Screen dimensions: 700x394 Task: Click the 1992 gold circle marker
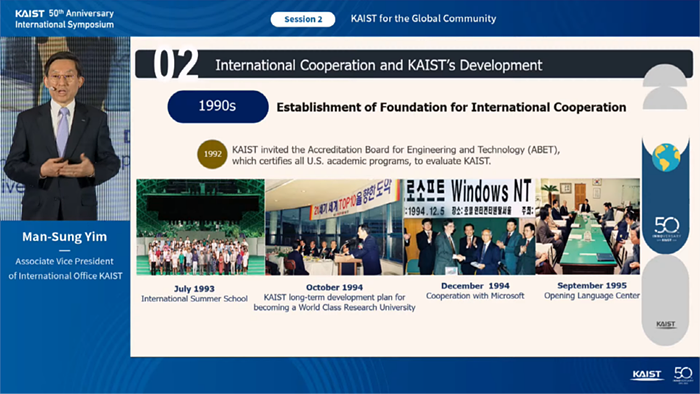click(x=212, y=154)
